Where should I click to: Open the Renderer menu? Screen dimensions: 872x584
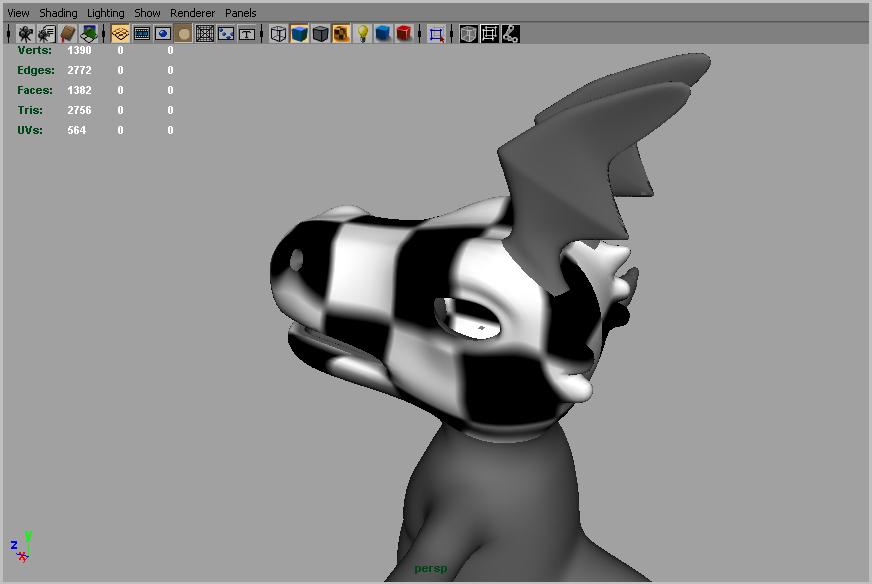click(192, 13)
